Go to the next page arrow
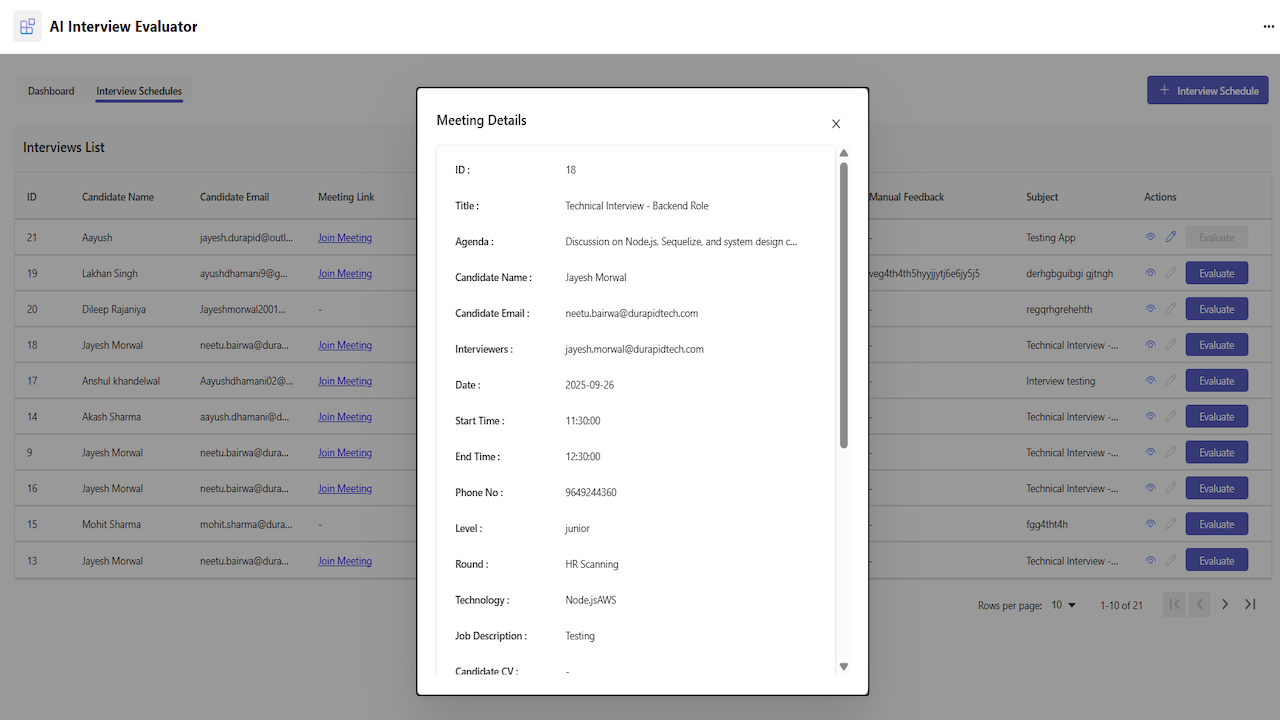This screenshot has width=1280, height=720. (1225, 604)
